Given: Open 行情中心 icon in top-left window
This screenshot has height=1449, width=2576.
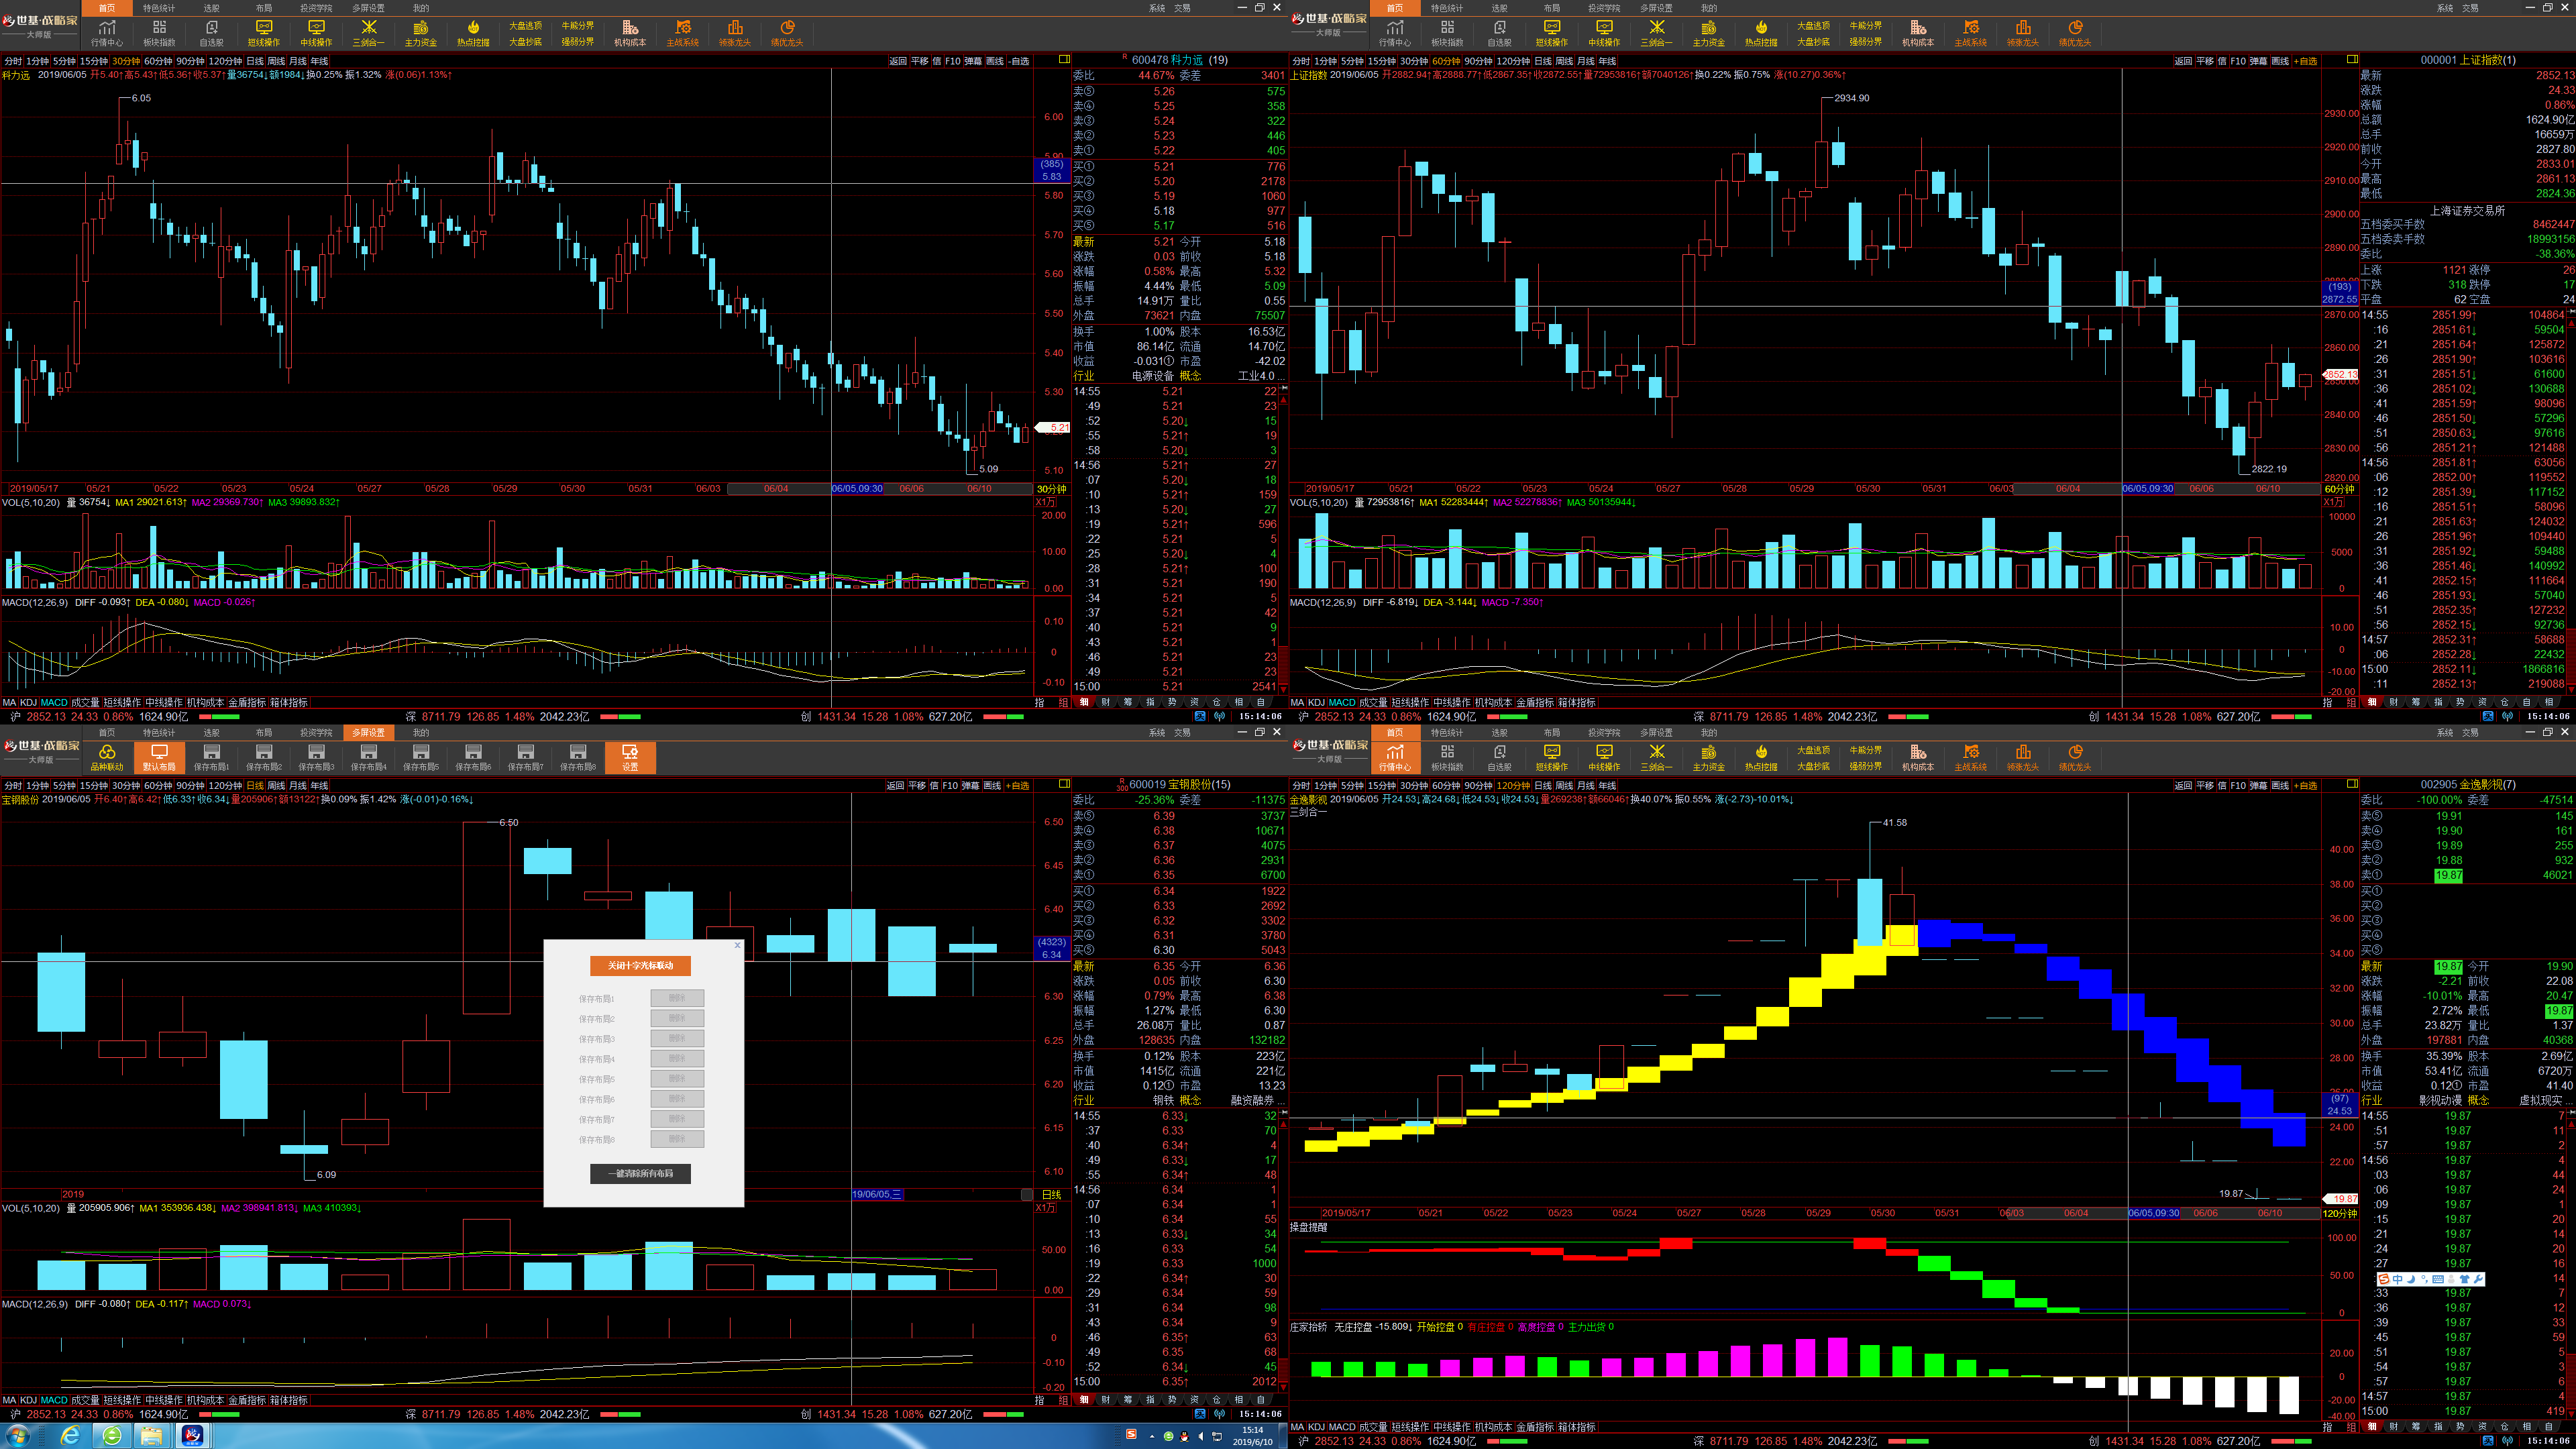Looking at the screenshot, I should [107, 33].
